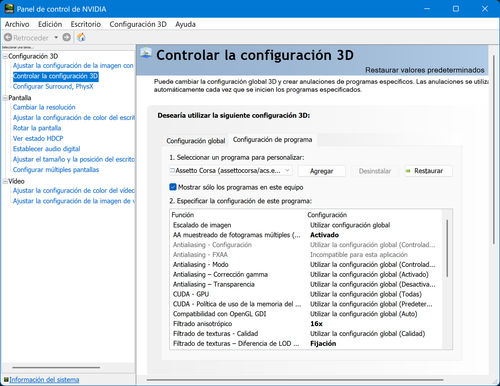Click the 16x value of Filtrado anisotrópico
Image resolution: width=500 pixels, height=386 pixels.
click(316, 324)
